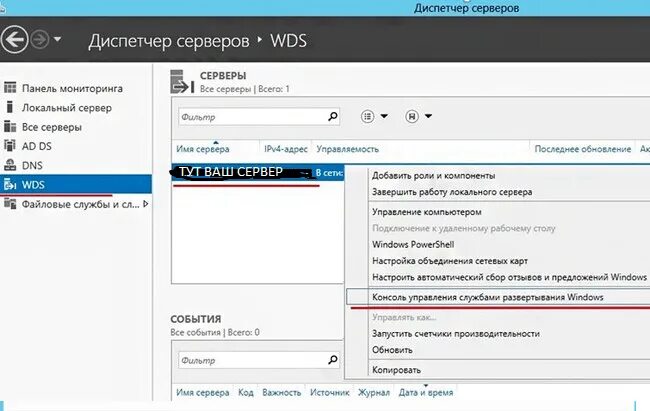Screen dimensions: 650x411
Task: Click the servers filter search magnifier
Action: pyautogui.click(x=333, y=117)
